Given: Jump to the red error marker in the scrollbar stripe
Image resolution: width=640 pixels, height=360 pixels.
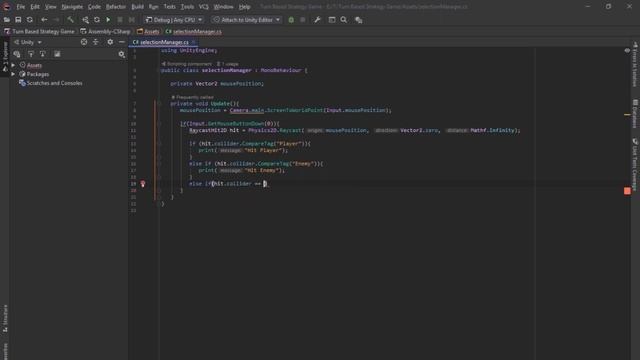Looking at the screenshot, I should click(x=627, y=191).
